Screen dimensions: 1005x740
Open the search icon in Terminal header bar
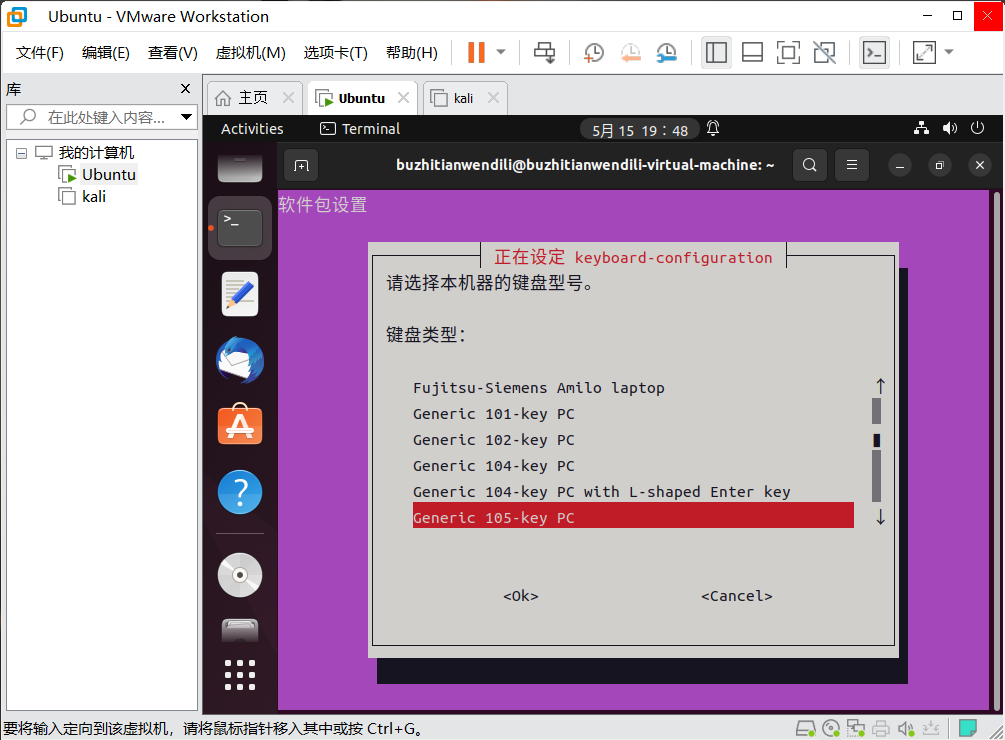pos(809,165)
